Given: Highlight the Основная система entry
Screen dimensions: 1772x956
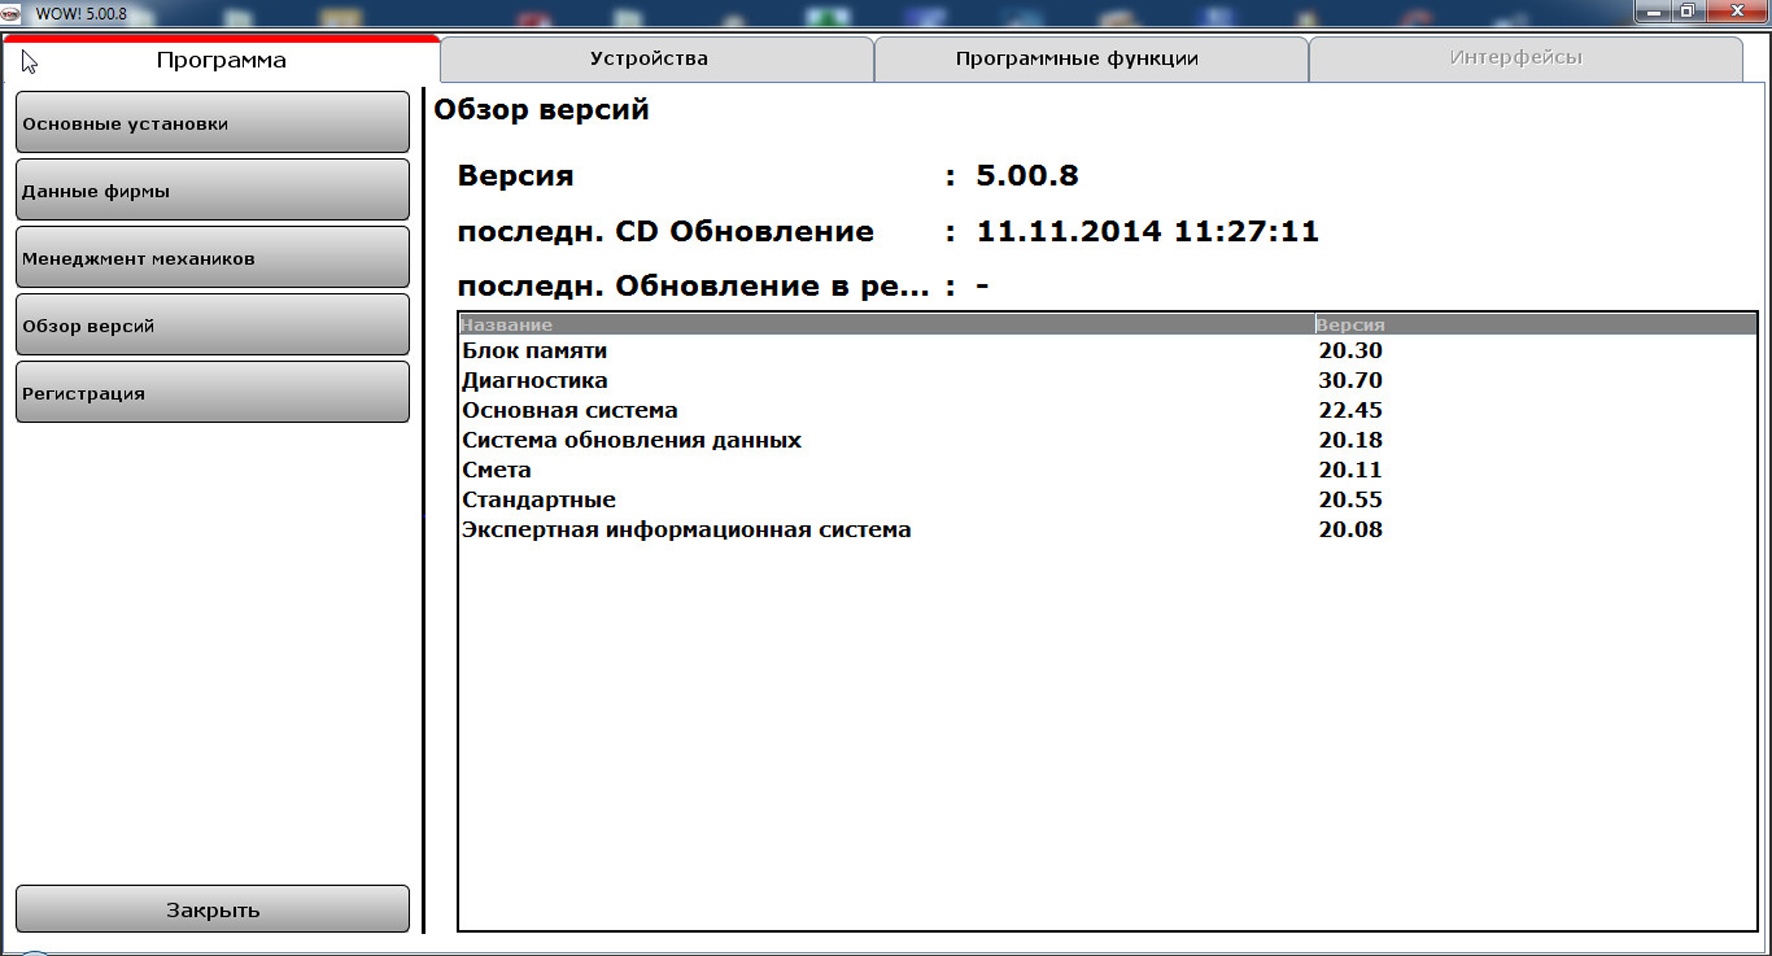Looking at the screenshot, I should pyautogui.click(x=570, y=411).
